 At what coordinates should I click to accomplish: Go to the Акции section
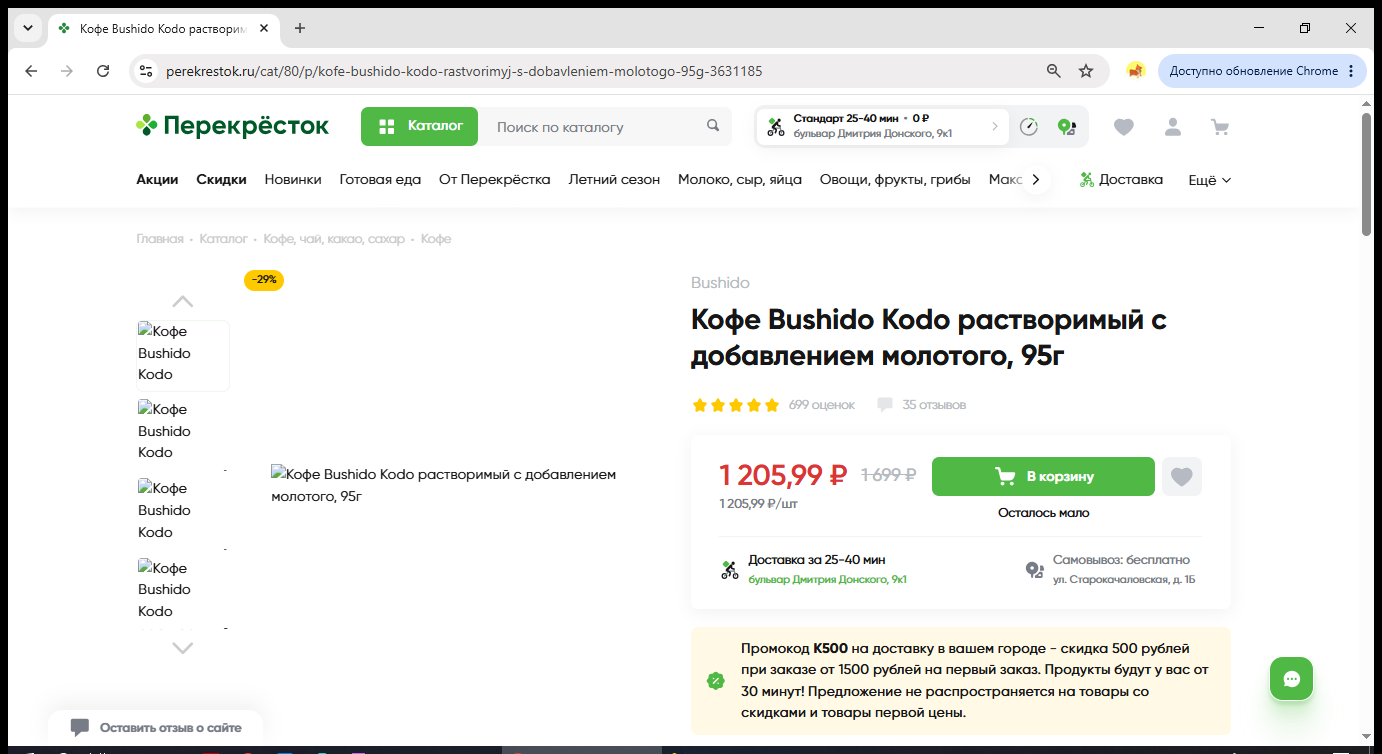pyautogui.click(x=157, y=180)
